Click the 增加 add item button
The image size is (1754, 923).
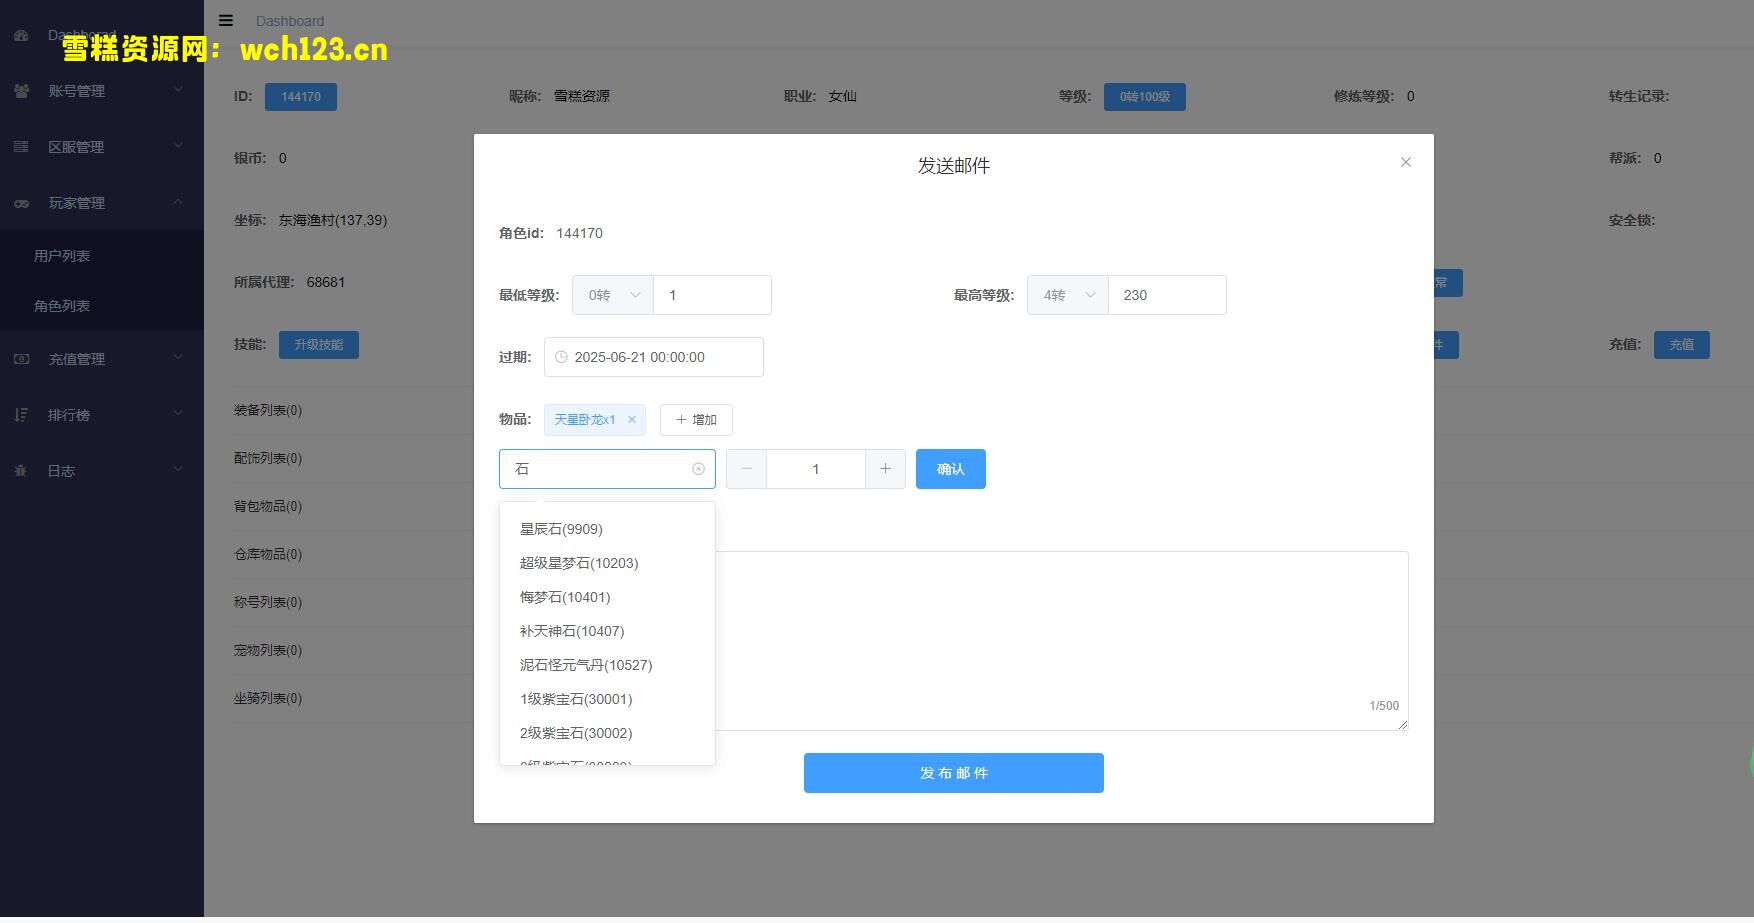point(696,420)
